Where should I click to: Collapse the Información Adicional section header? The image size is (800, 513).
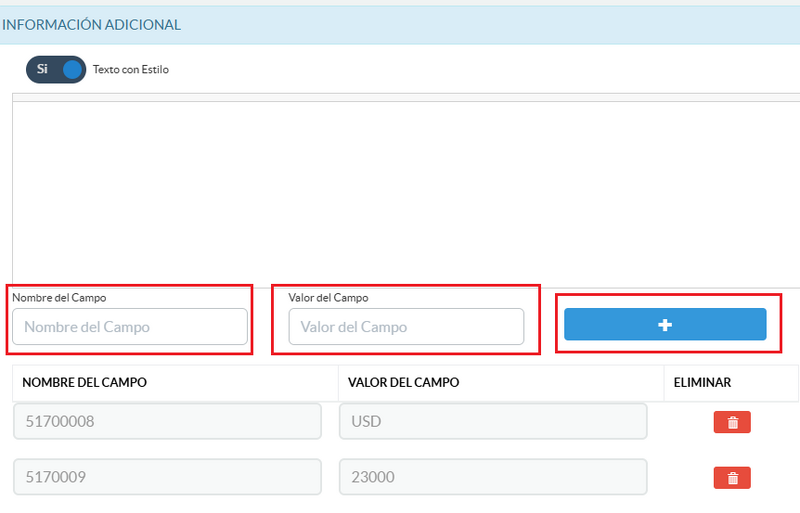[x=92, y=25]
